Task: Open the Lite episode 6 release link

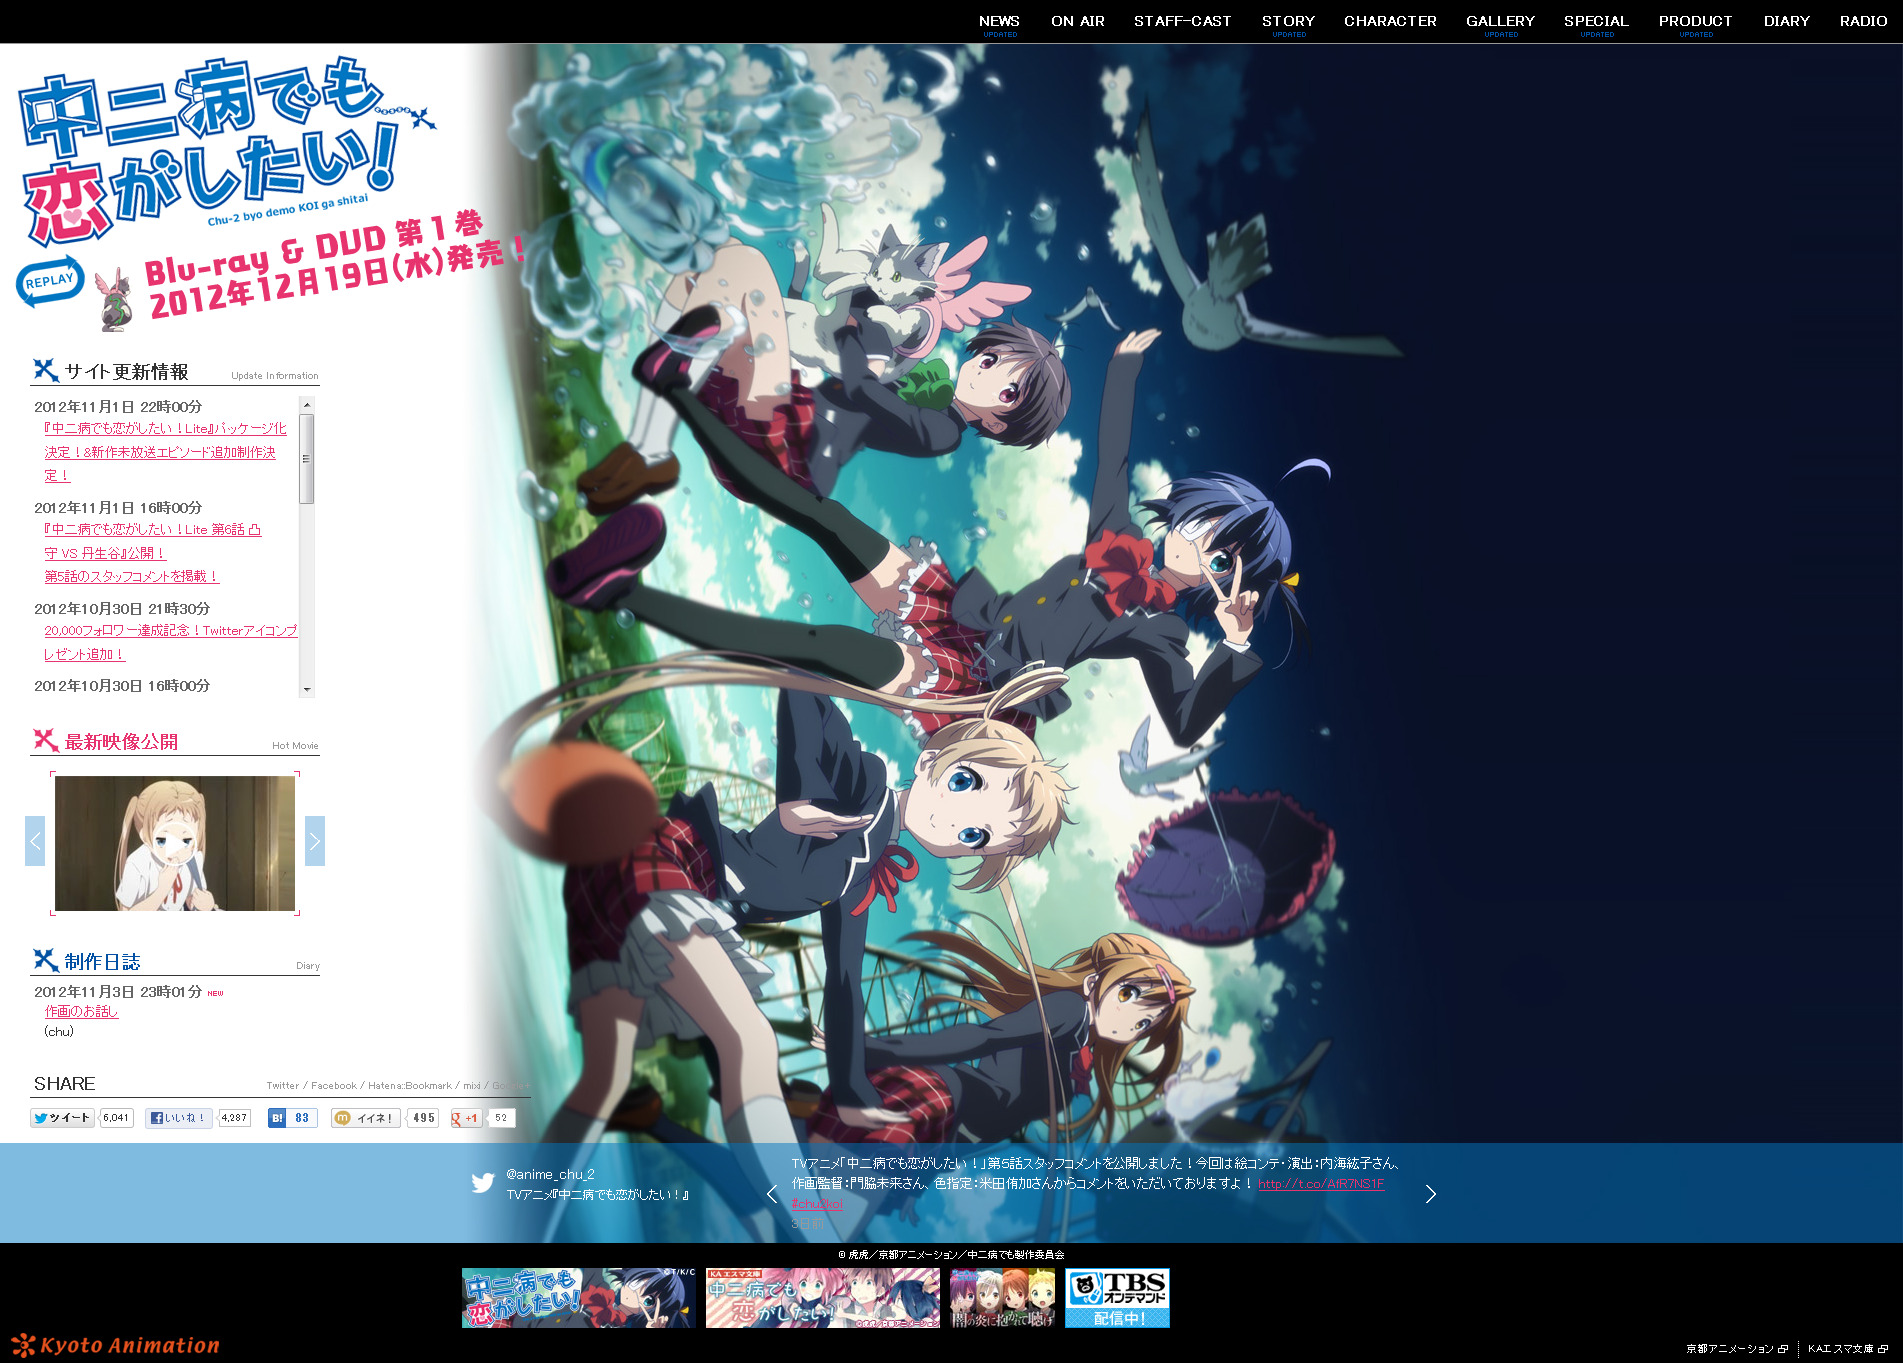Action: 152,541
